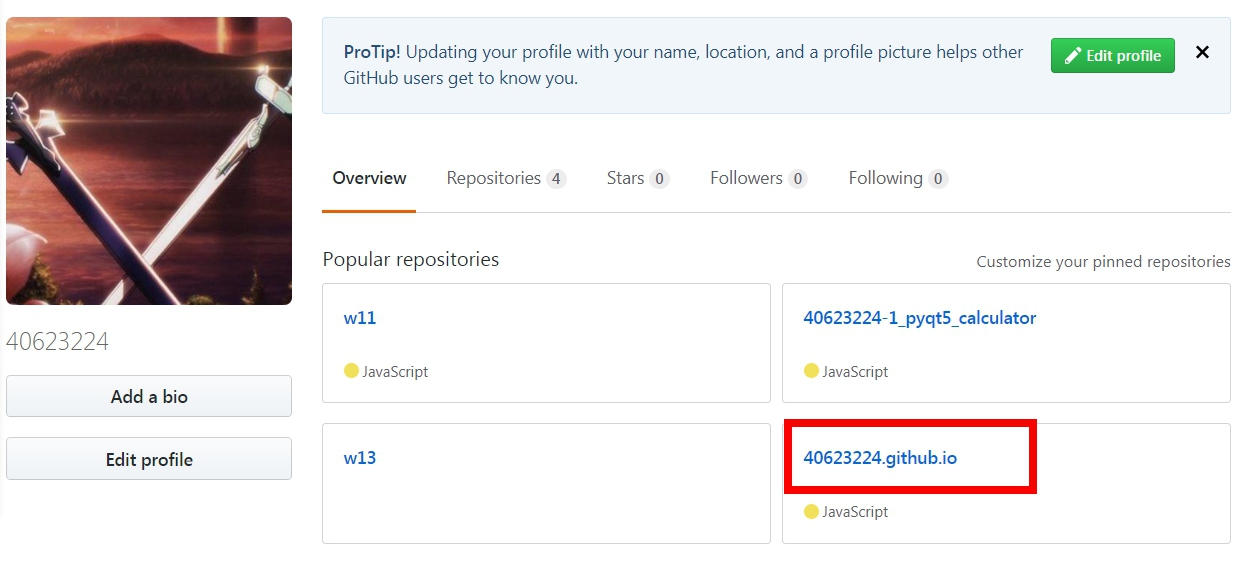Open Customize your pinned repositories link
1248x574 pixels.
(x=1103, y=262)
